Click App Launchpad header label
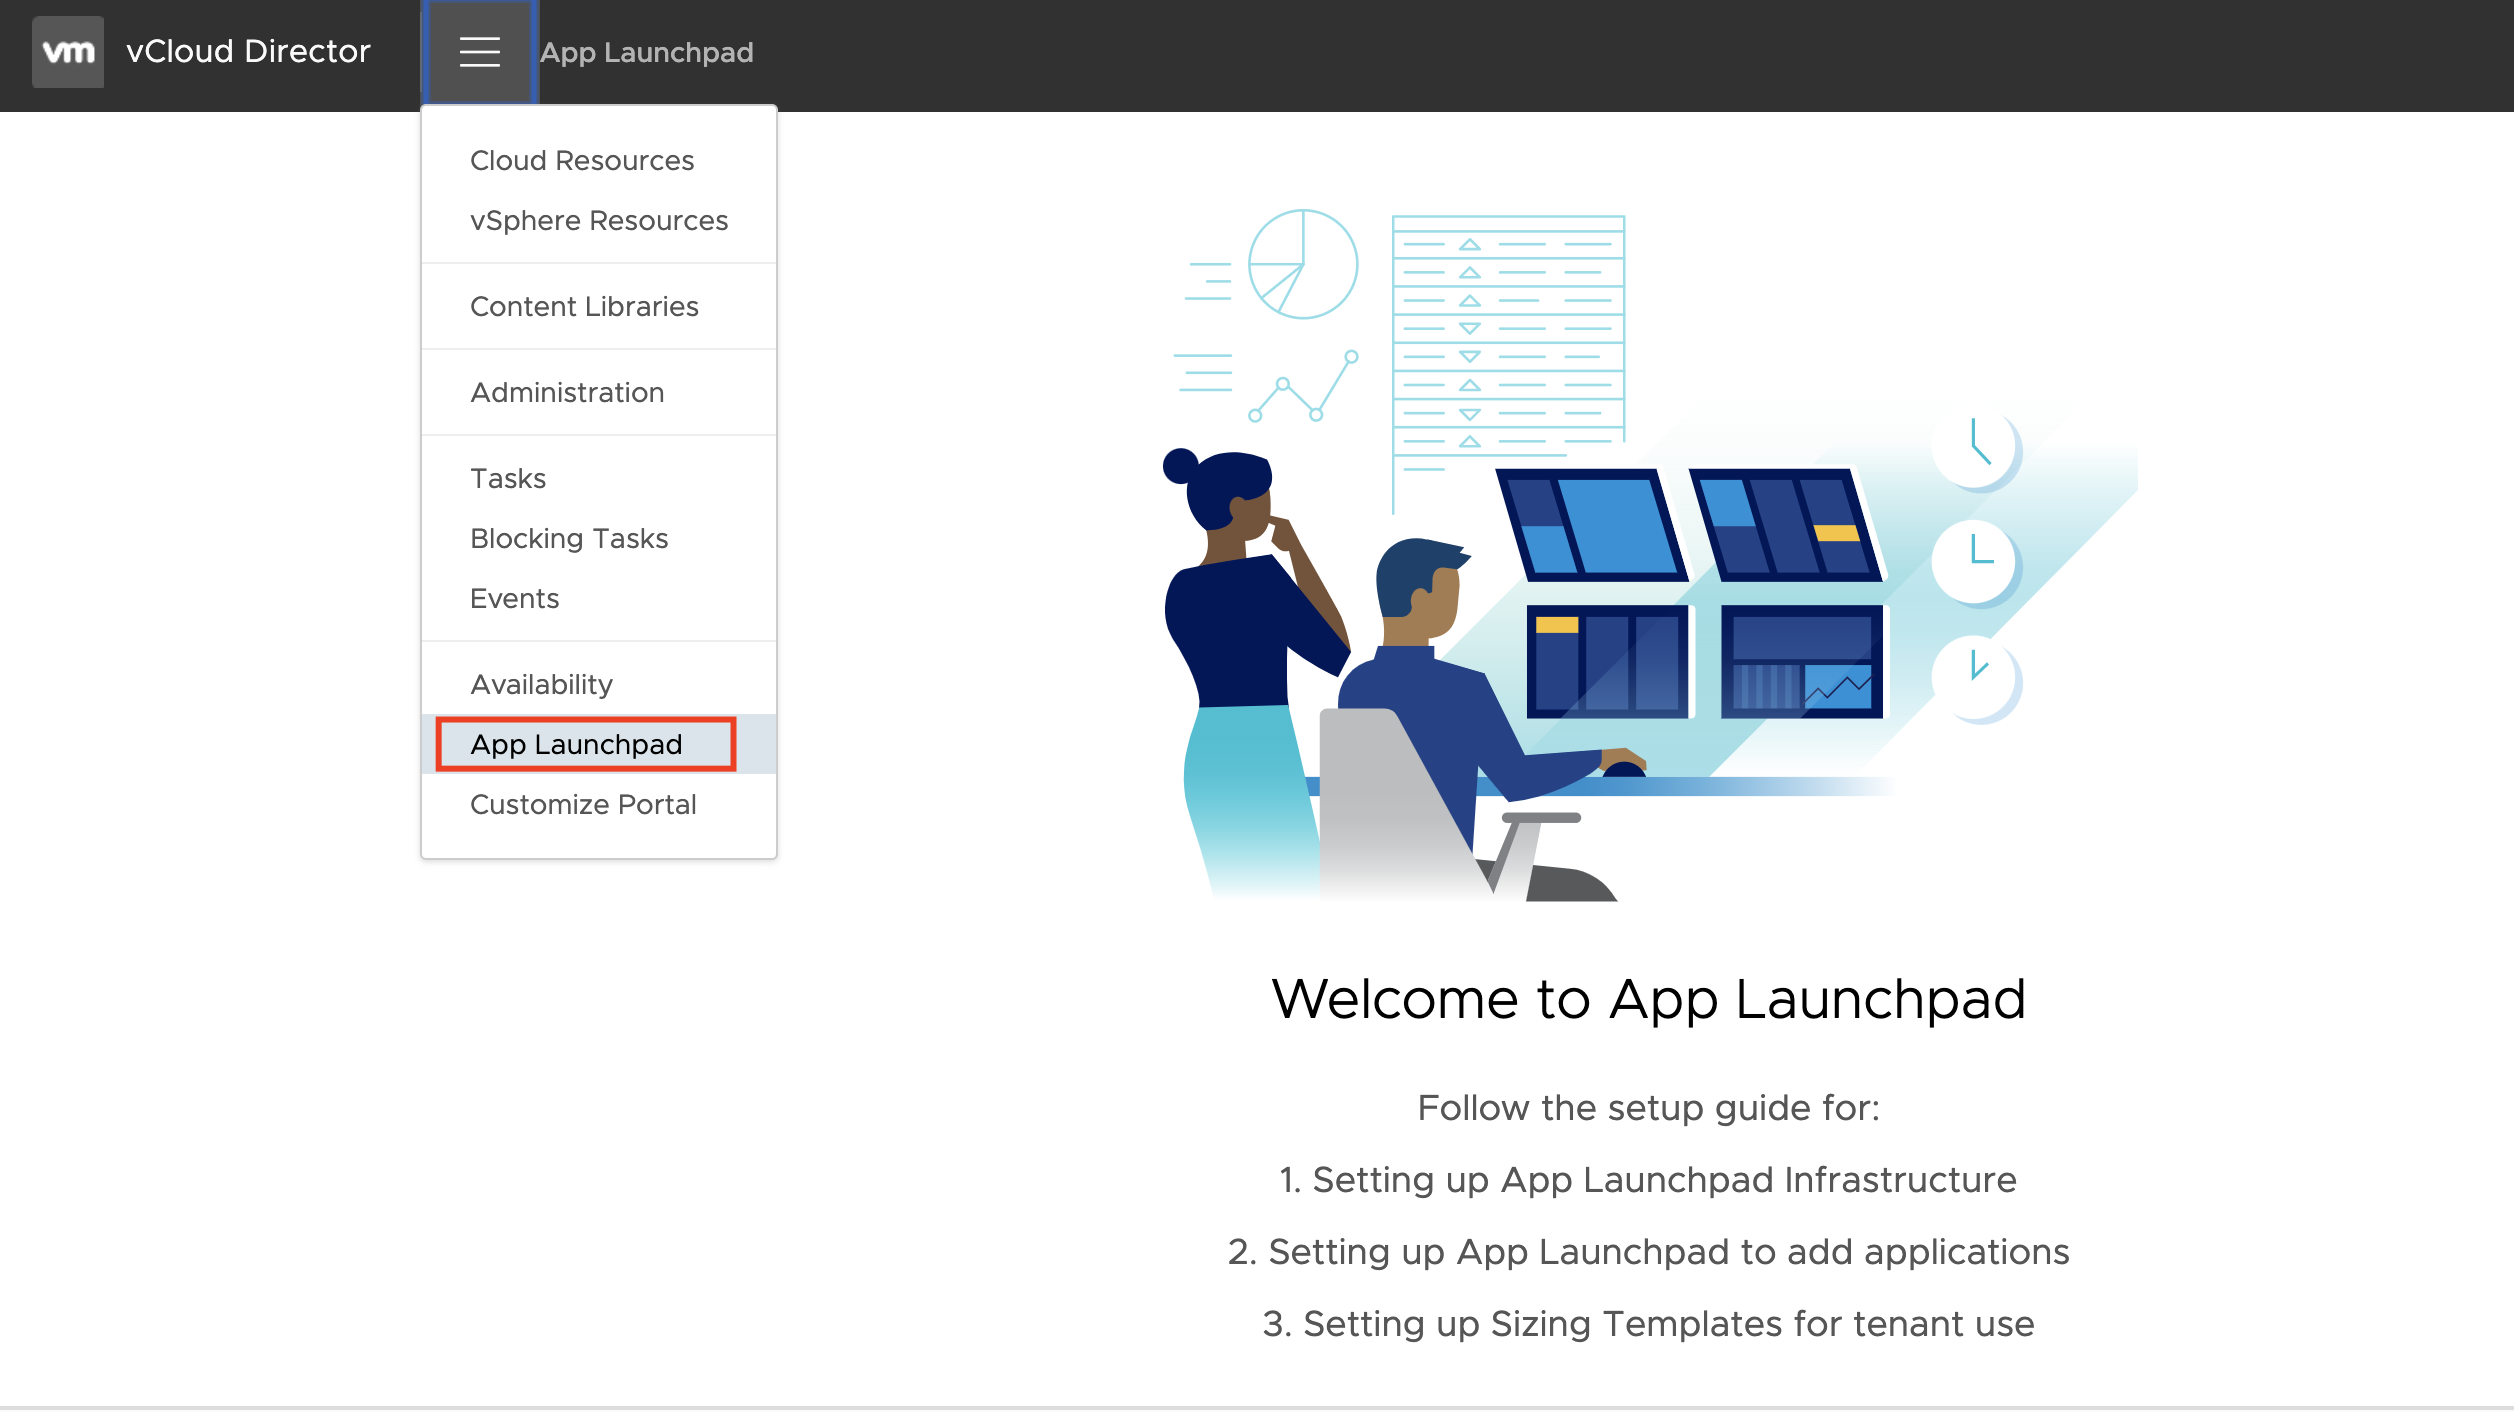 (647, 53)
